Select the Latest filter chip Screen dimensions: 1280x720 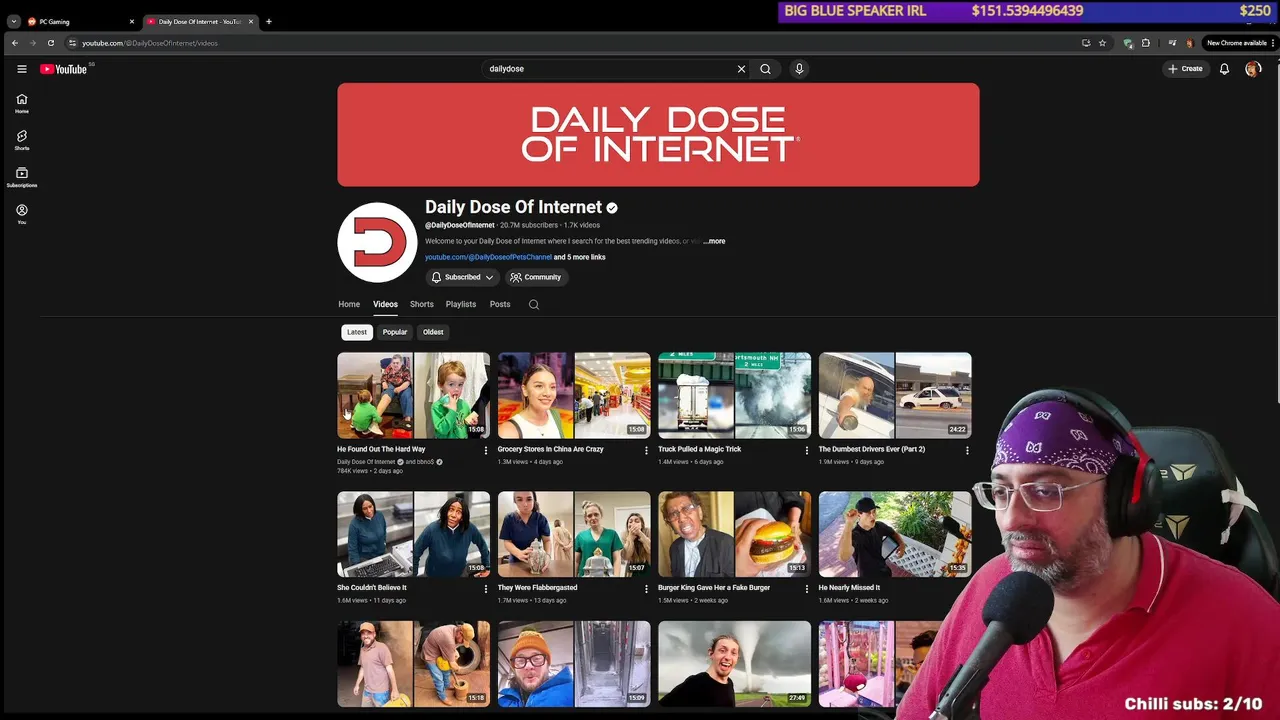[x=357, y=332]
